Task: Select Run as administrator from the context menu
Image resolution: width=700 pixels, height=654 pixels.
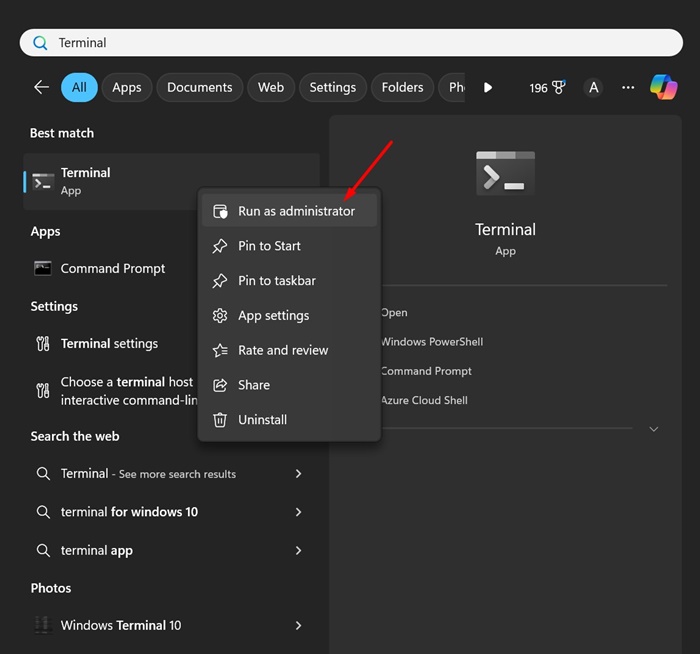Action: point(296,211)
